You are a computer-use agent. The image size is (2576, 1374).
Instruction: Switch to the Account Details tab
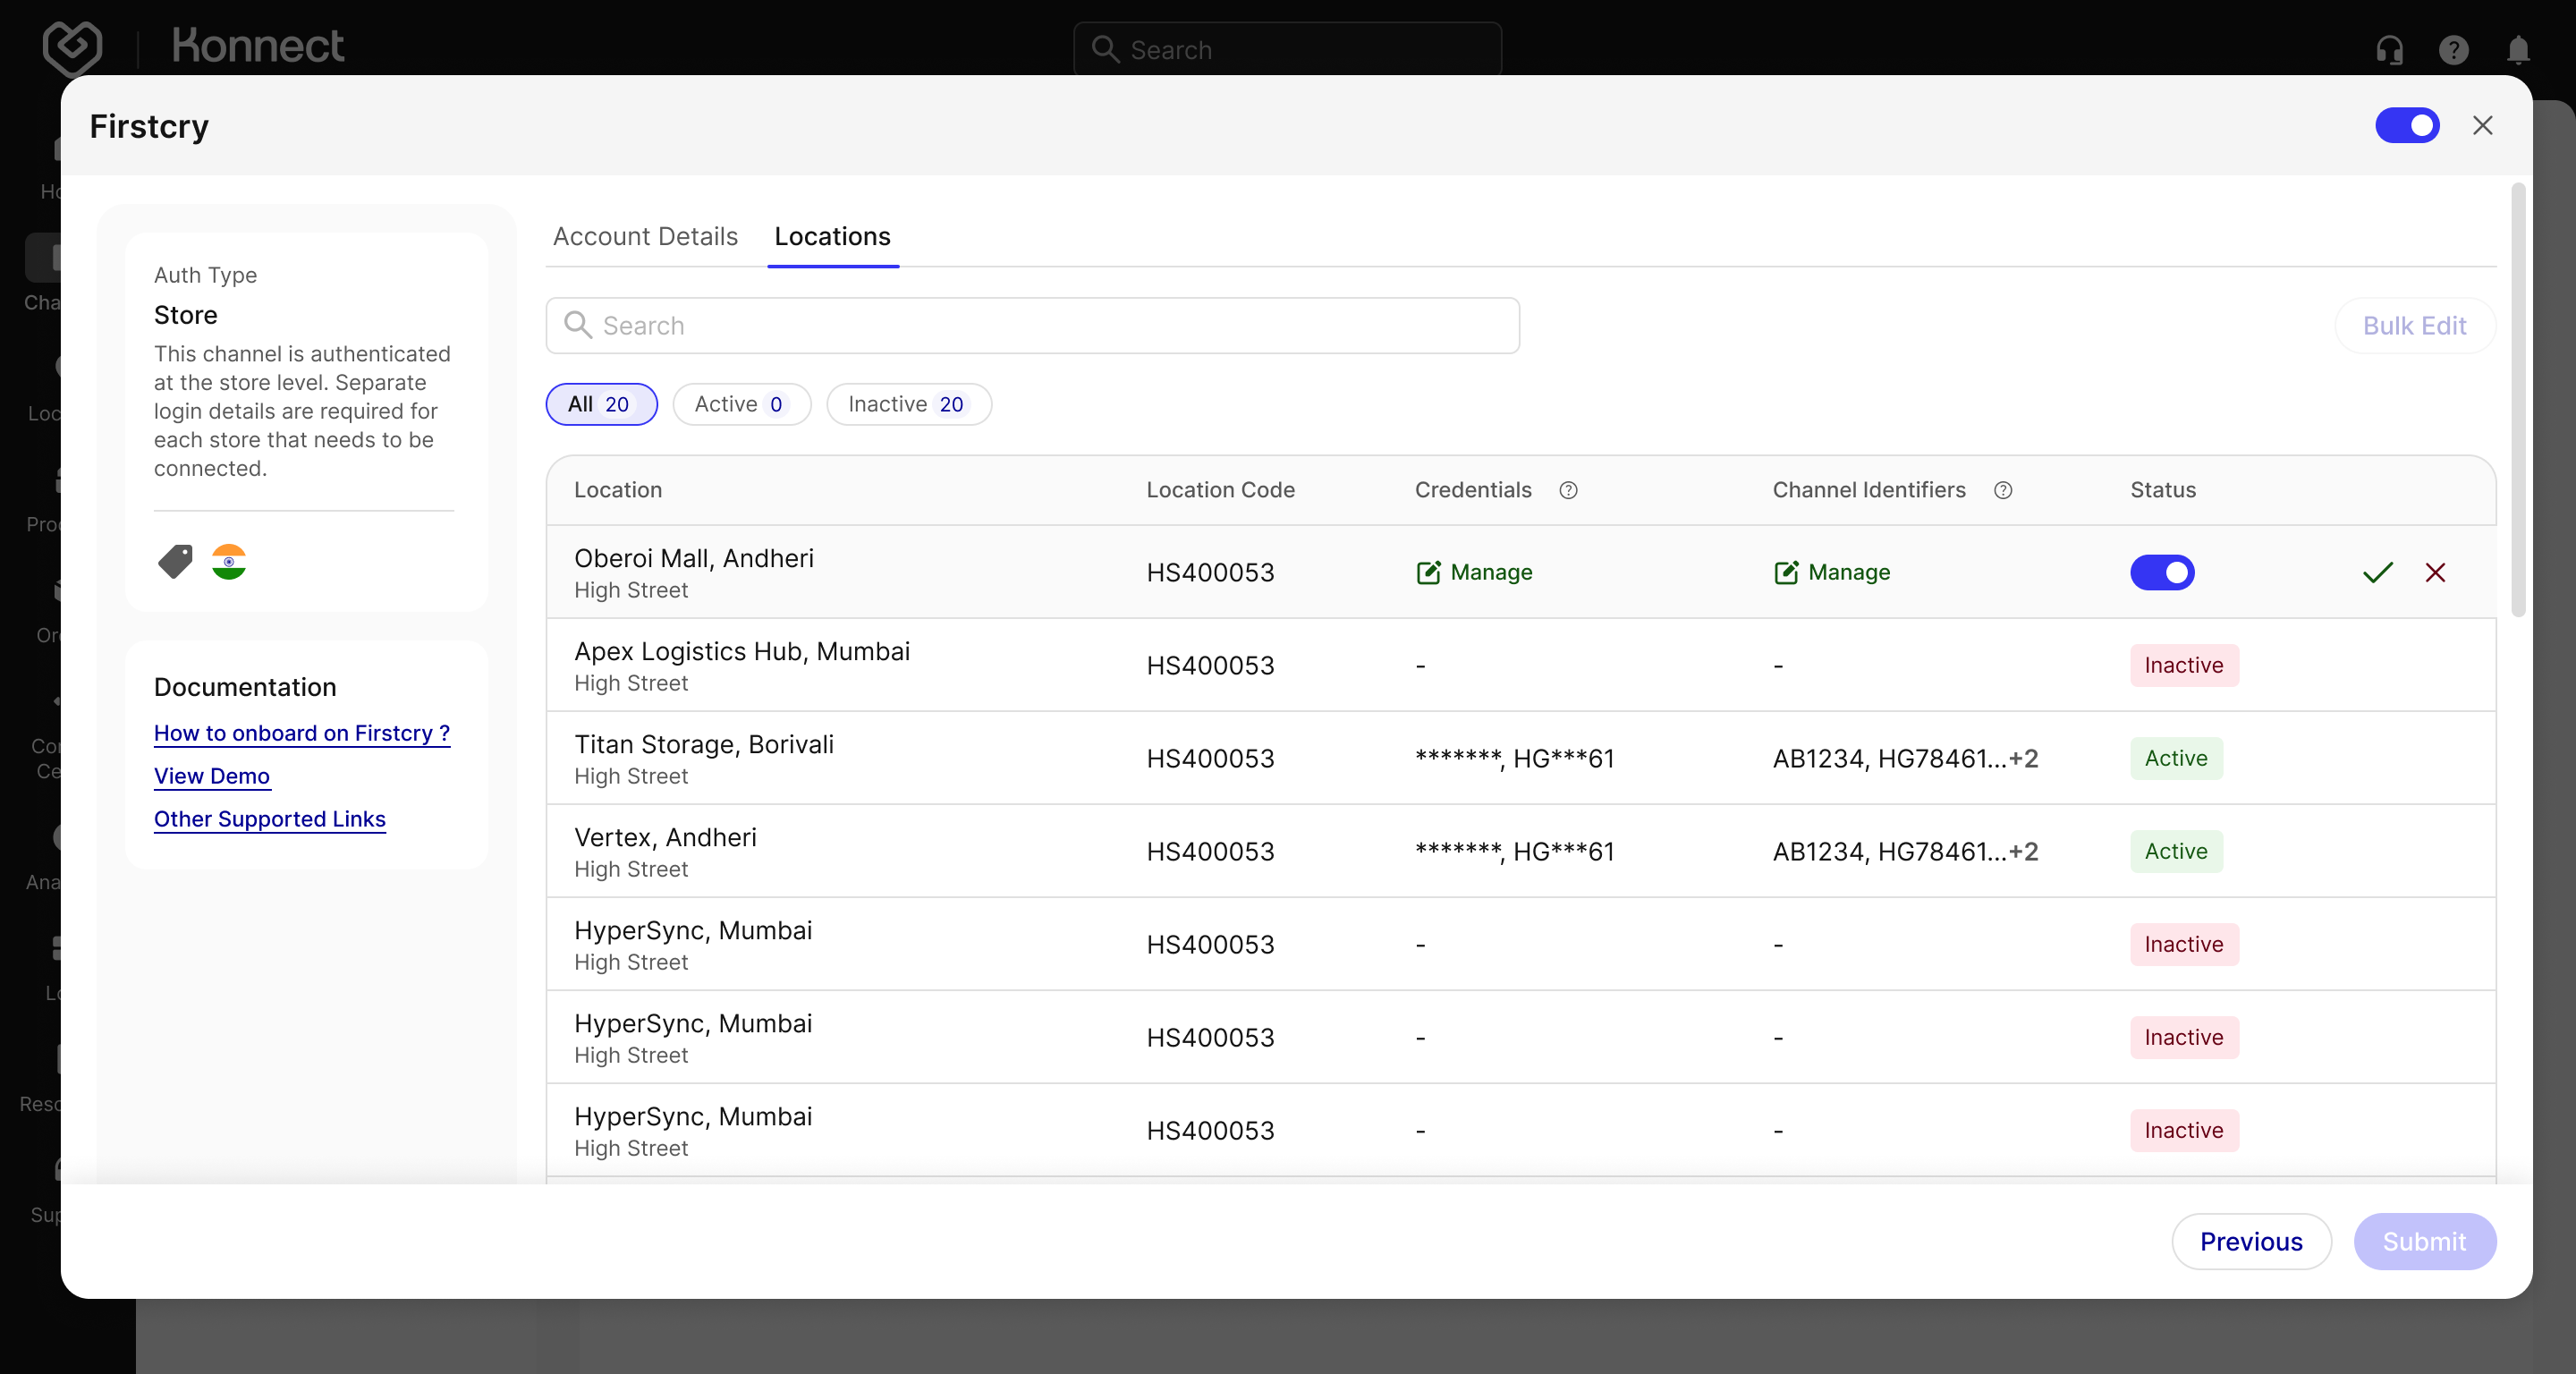pyautogui.click(x=645, y=236)
